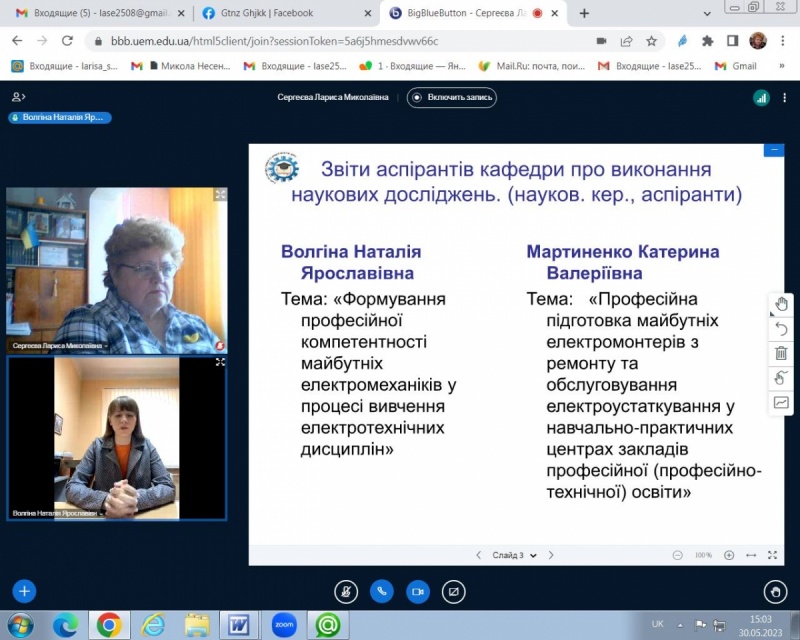The height and width of the screenshot is (640, 800).
Task: Toggle screen sharing button
Action: pyautogui.click(x=454, y=590)
